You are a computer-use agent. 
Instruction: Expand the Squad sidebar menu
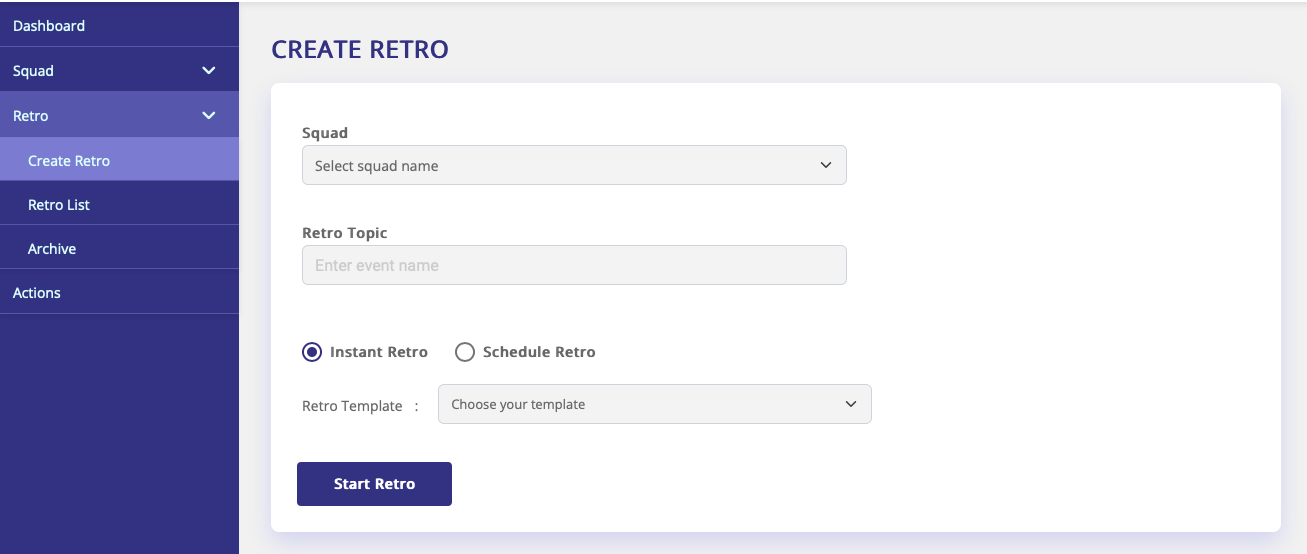coord(34,71)
